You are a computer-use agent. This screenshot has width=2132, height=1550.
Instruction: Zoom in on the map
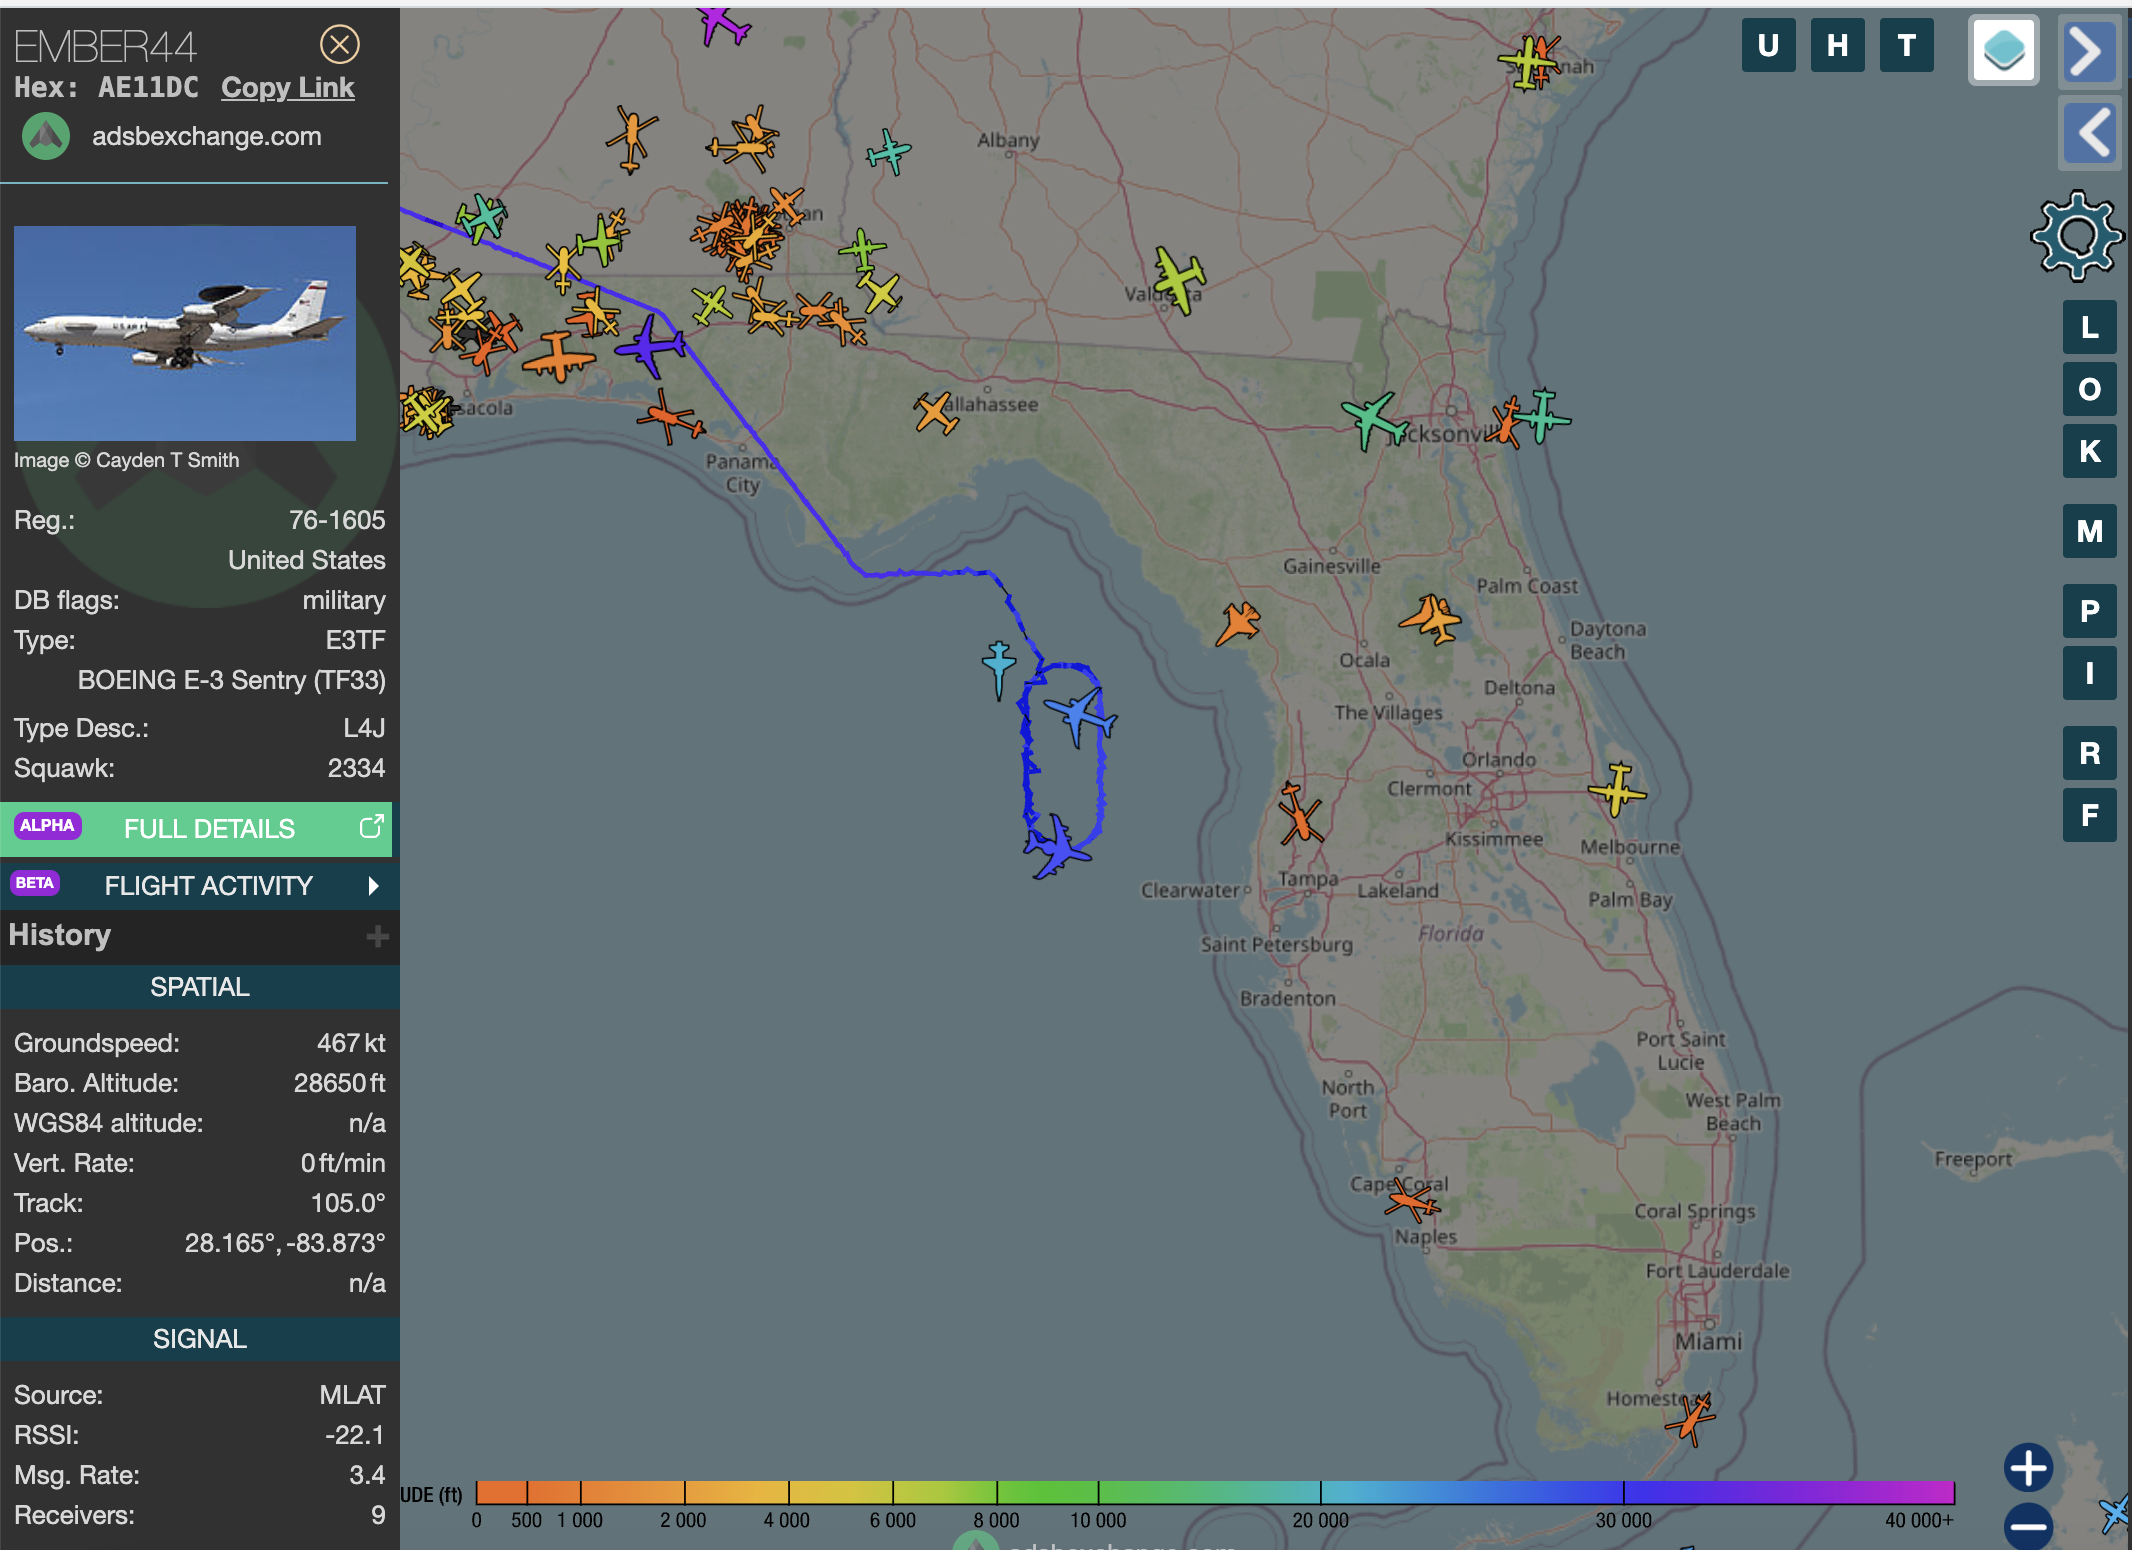click(2028, 1468)
